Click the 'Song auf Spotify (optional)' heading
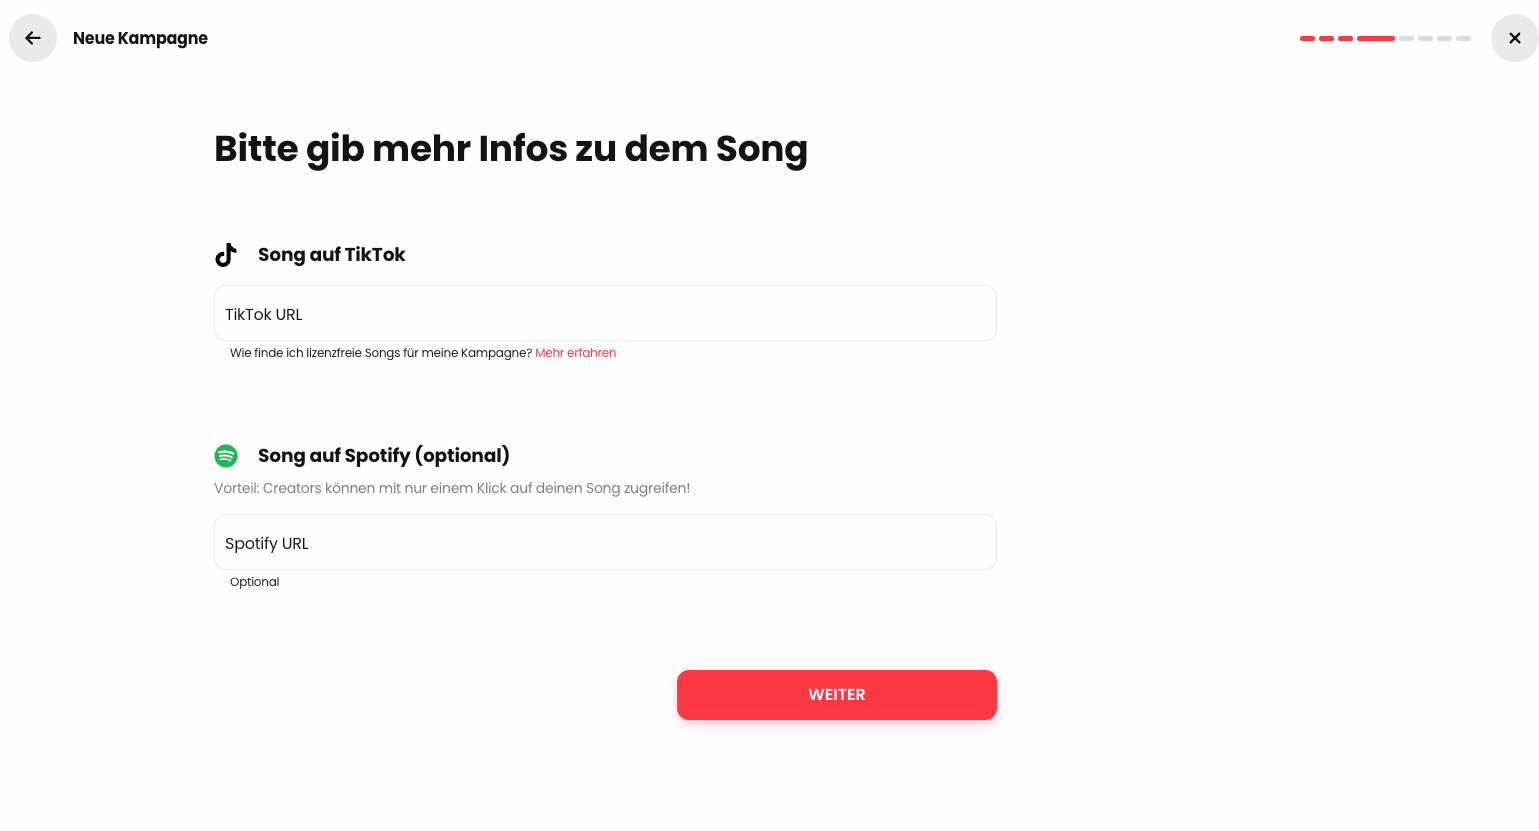1539x831 pixels. 384,456
